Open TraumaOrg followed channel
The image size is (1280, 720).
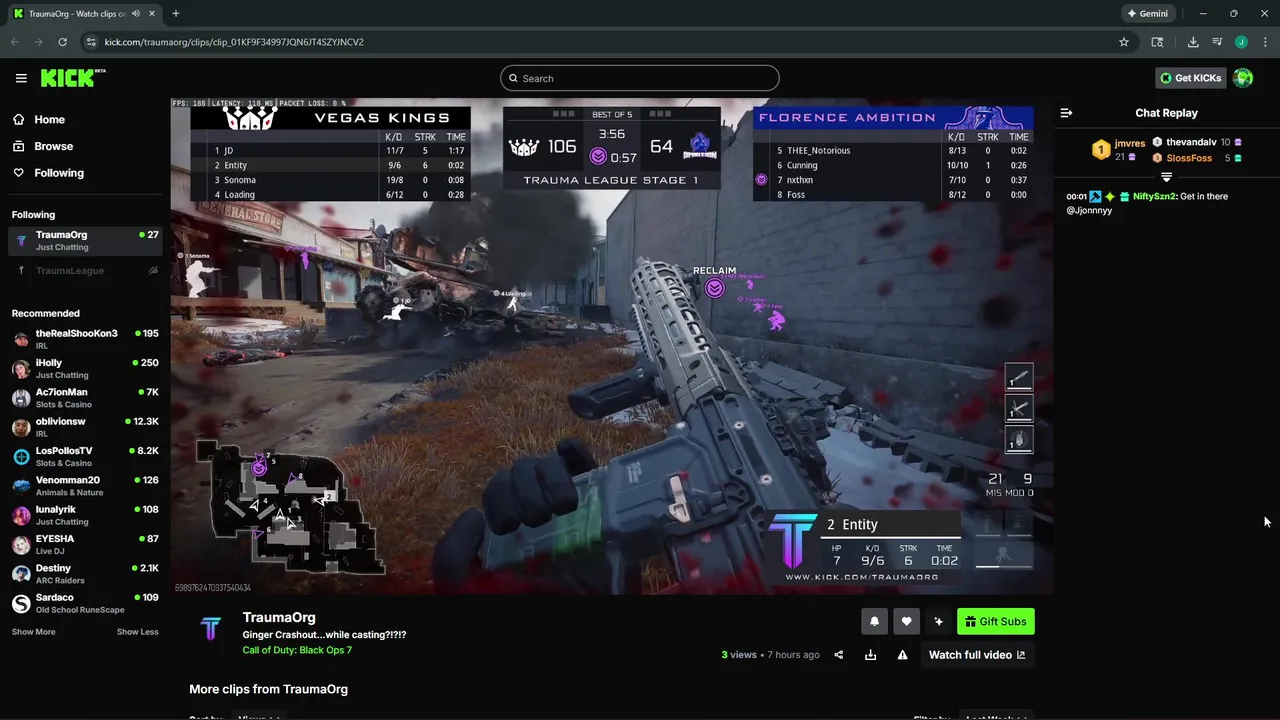pyautogui.click(x=85, y=240)
